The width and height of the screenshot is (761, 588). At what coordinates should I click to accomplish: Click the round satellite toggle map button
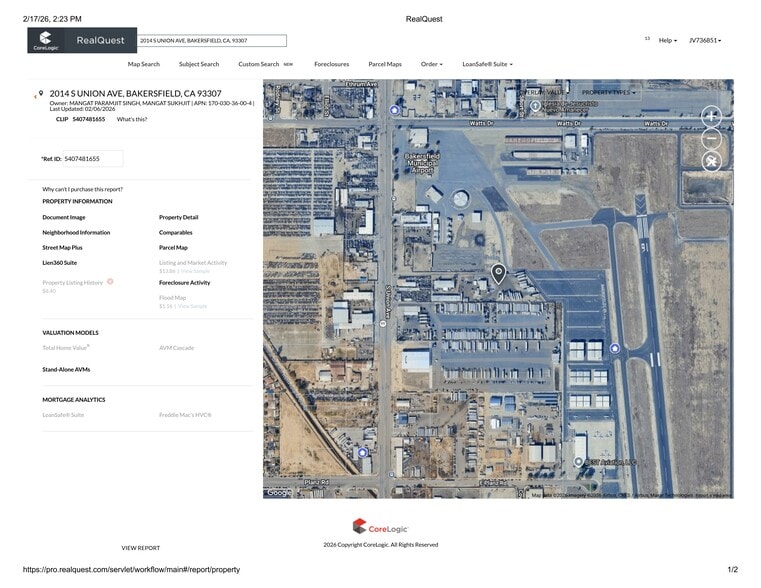pos(711,162)
